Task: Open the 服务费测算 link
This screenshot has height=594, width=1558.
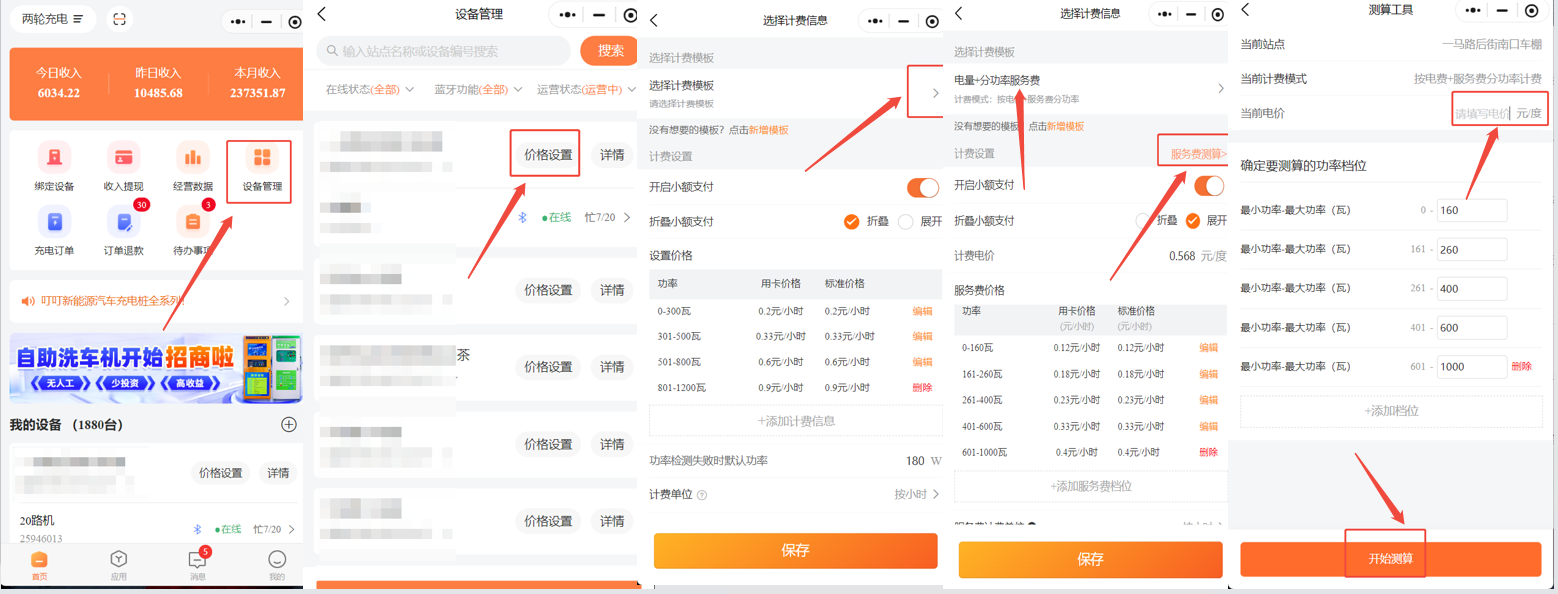Action: tap(1197, 154)
